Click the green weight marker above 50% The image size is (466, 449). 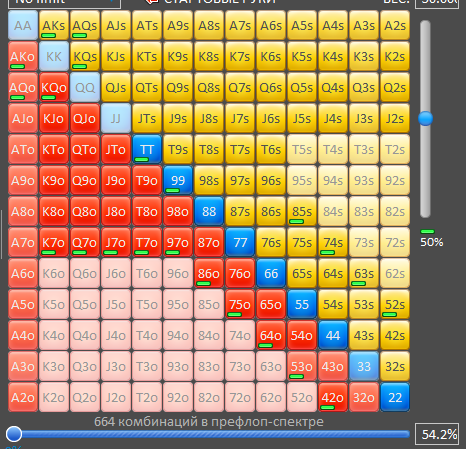tap(427, 231)
